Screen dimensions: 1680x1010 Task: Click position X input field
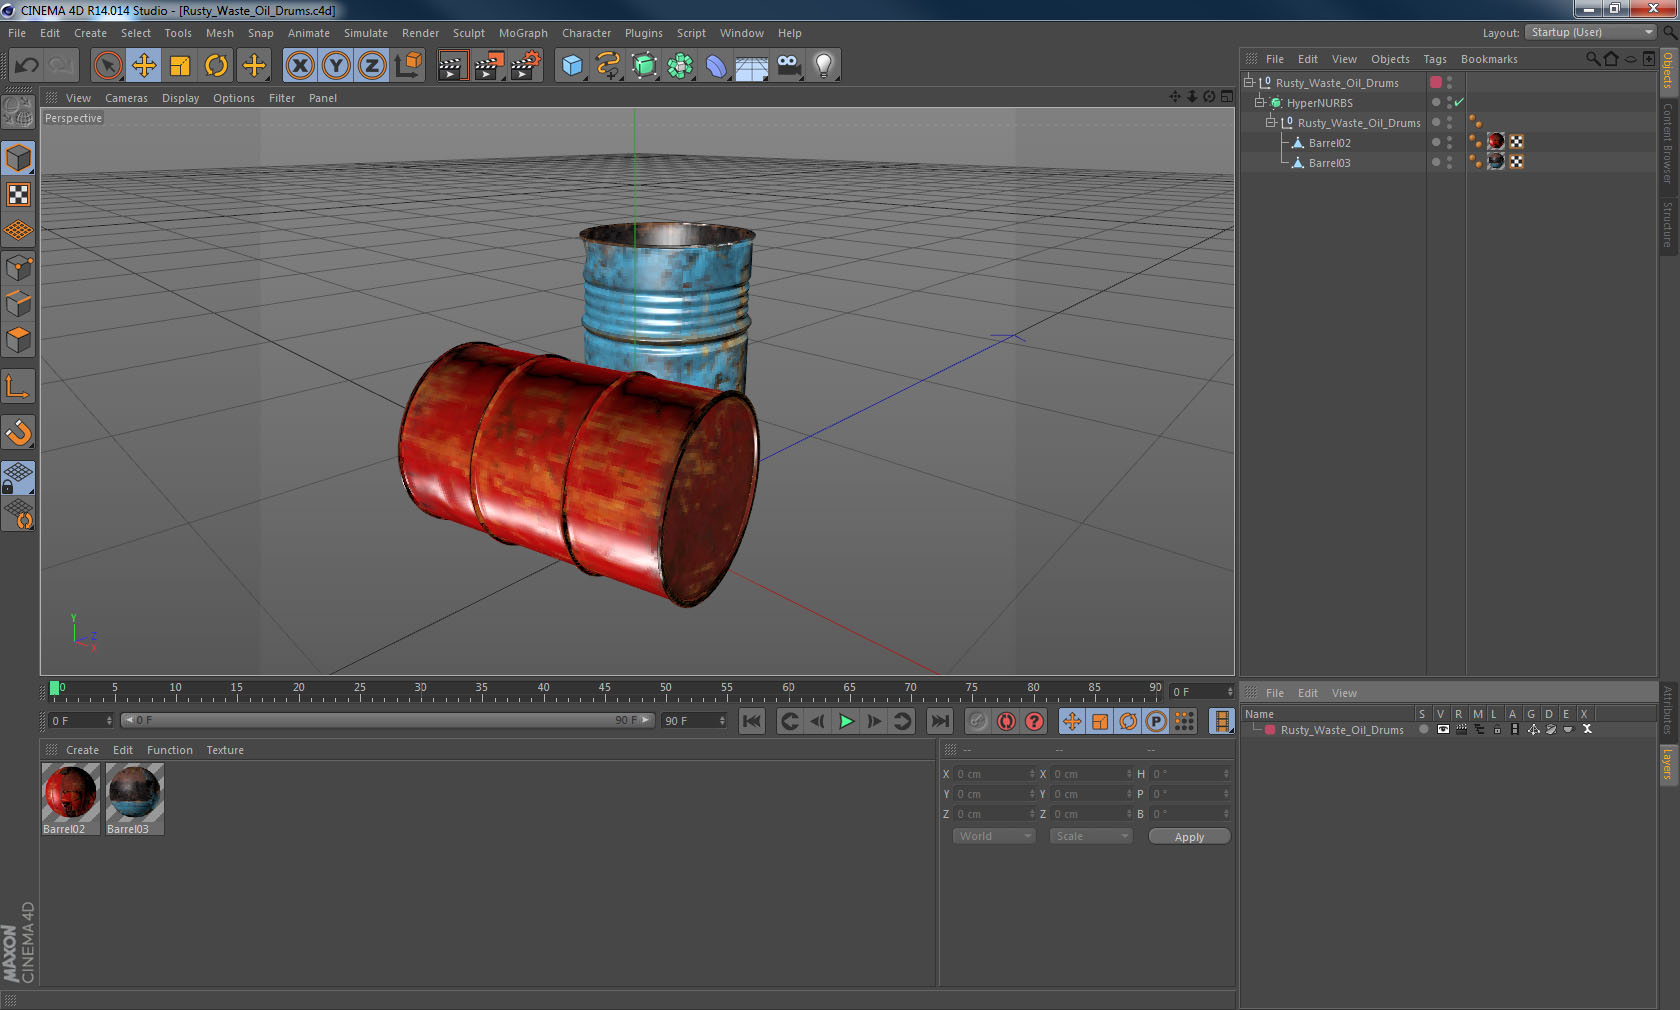[994, 774]
